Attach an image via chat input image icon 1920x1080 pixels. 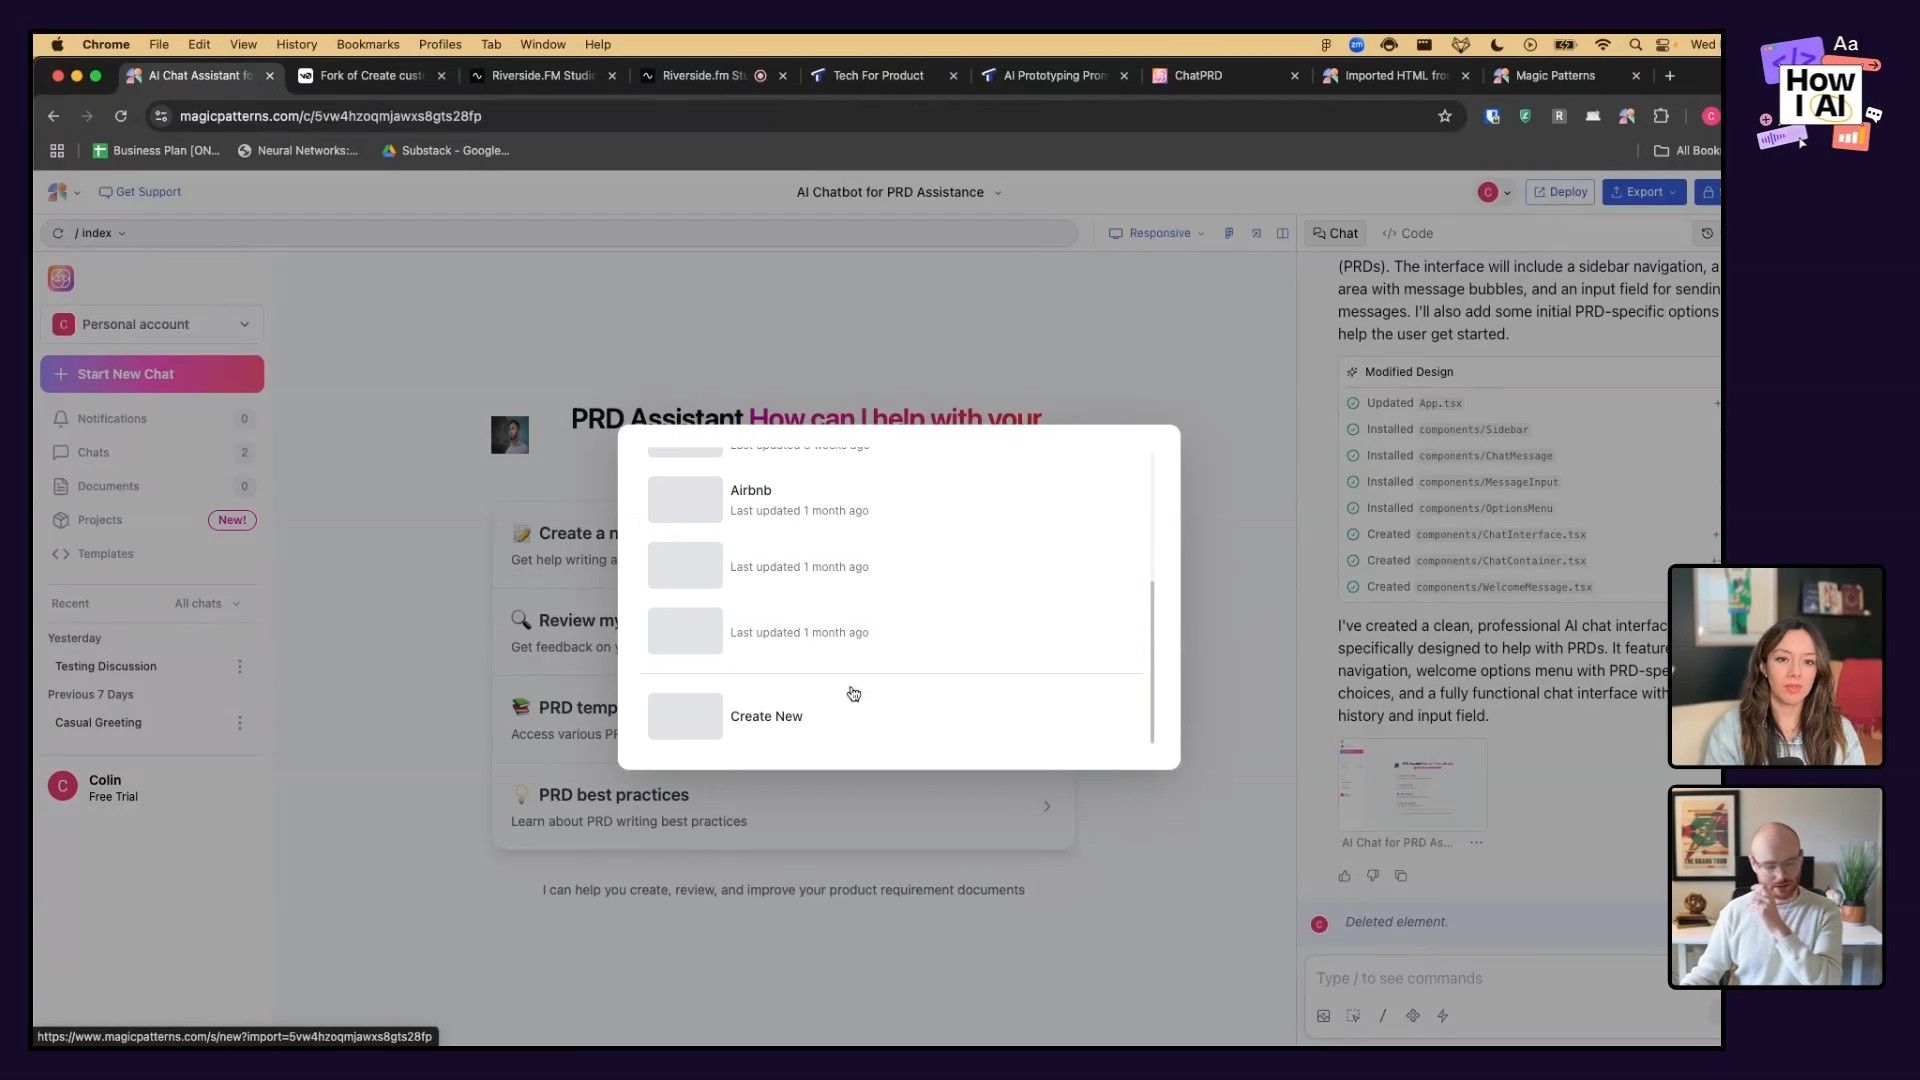coord(1323,1016)
